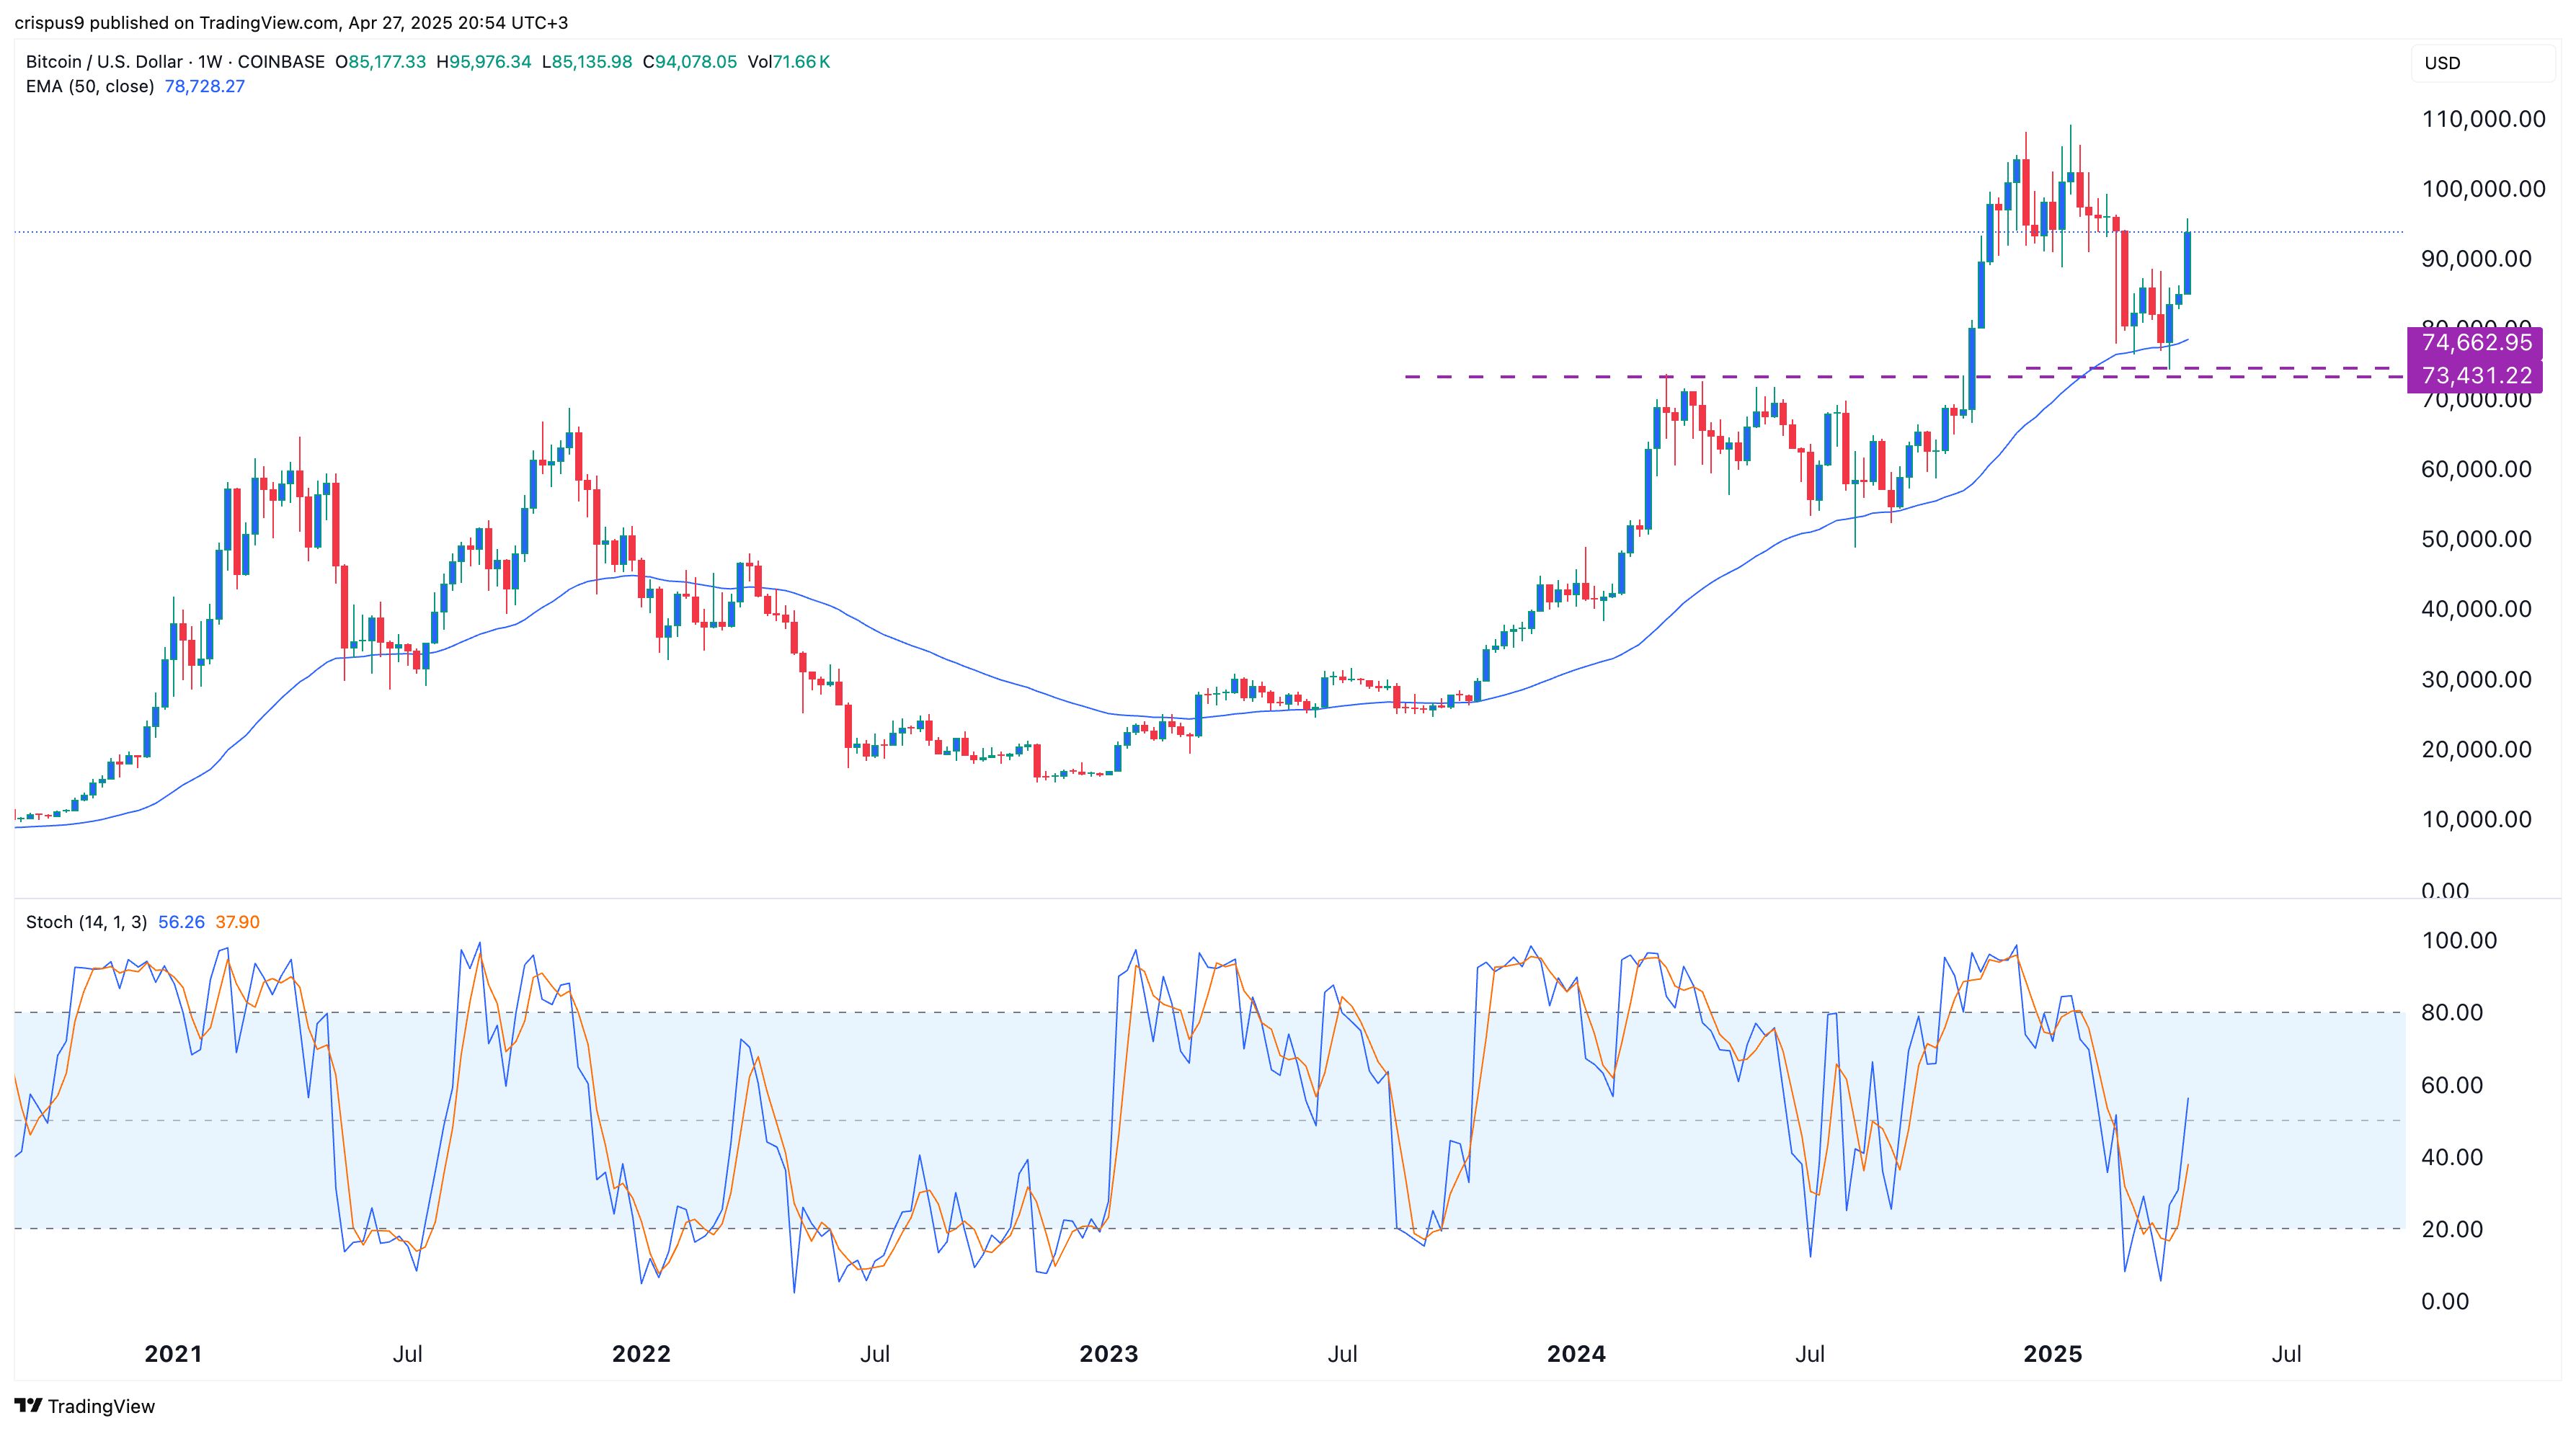Click the orange Stoch value 37.90
The width and height of the screenshot is (2576, 1431).
[x=237, y=922]
